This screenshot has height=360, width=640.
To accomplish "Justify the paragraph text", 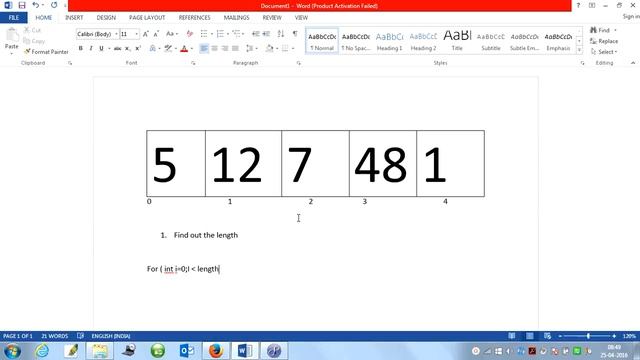I will click(235, 49).
